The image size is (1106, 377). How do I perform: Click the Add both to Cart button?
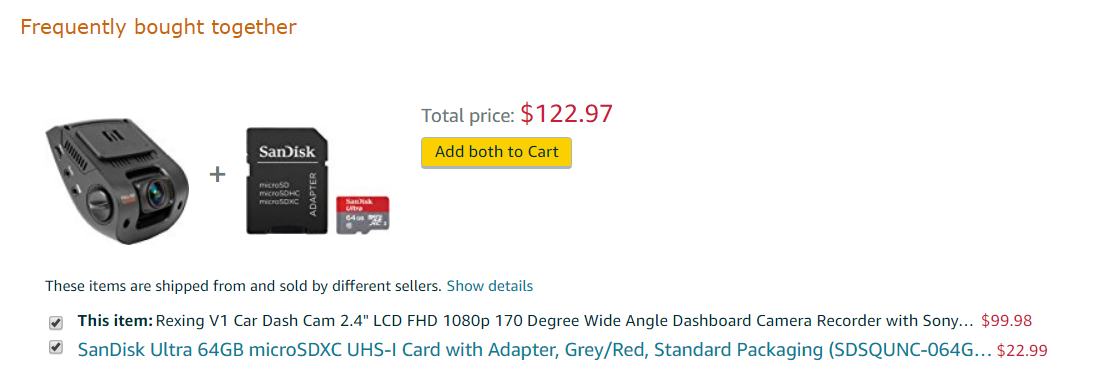tap(497, 152)
